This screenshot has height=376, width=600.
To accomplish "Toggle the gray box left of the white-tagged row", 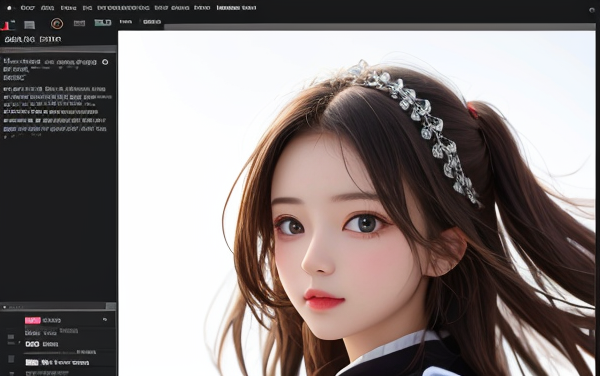I will [11, 359].
